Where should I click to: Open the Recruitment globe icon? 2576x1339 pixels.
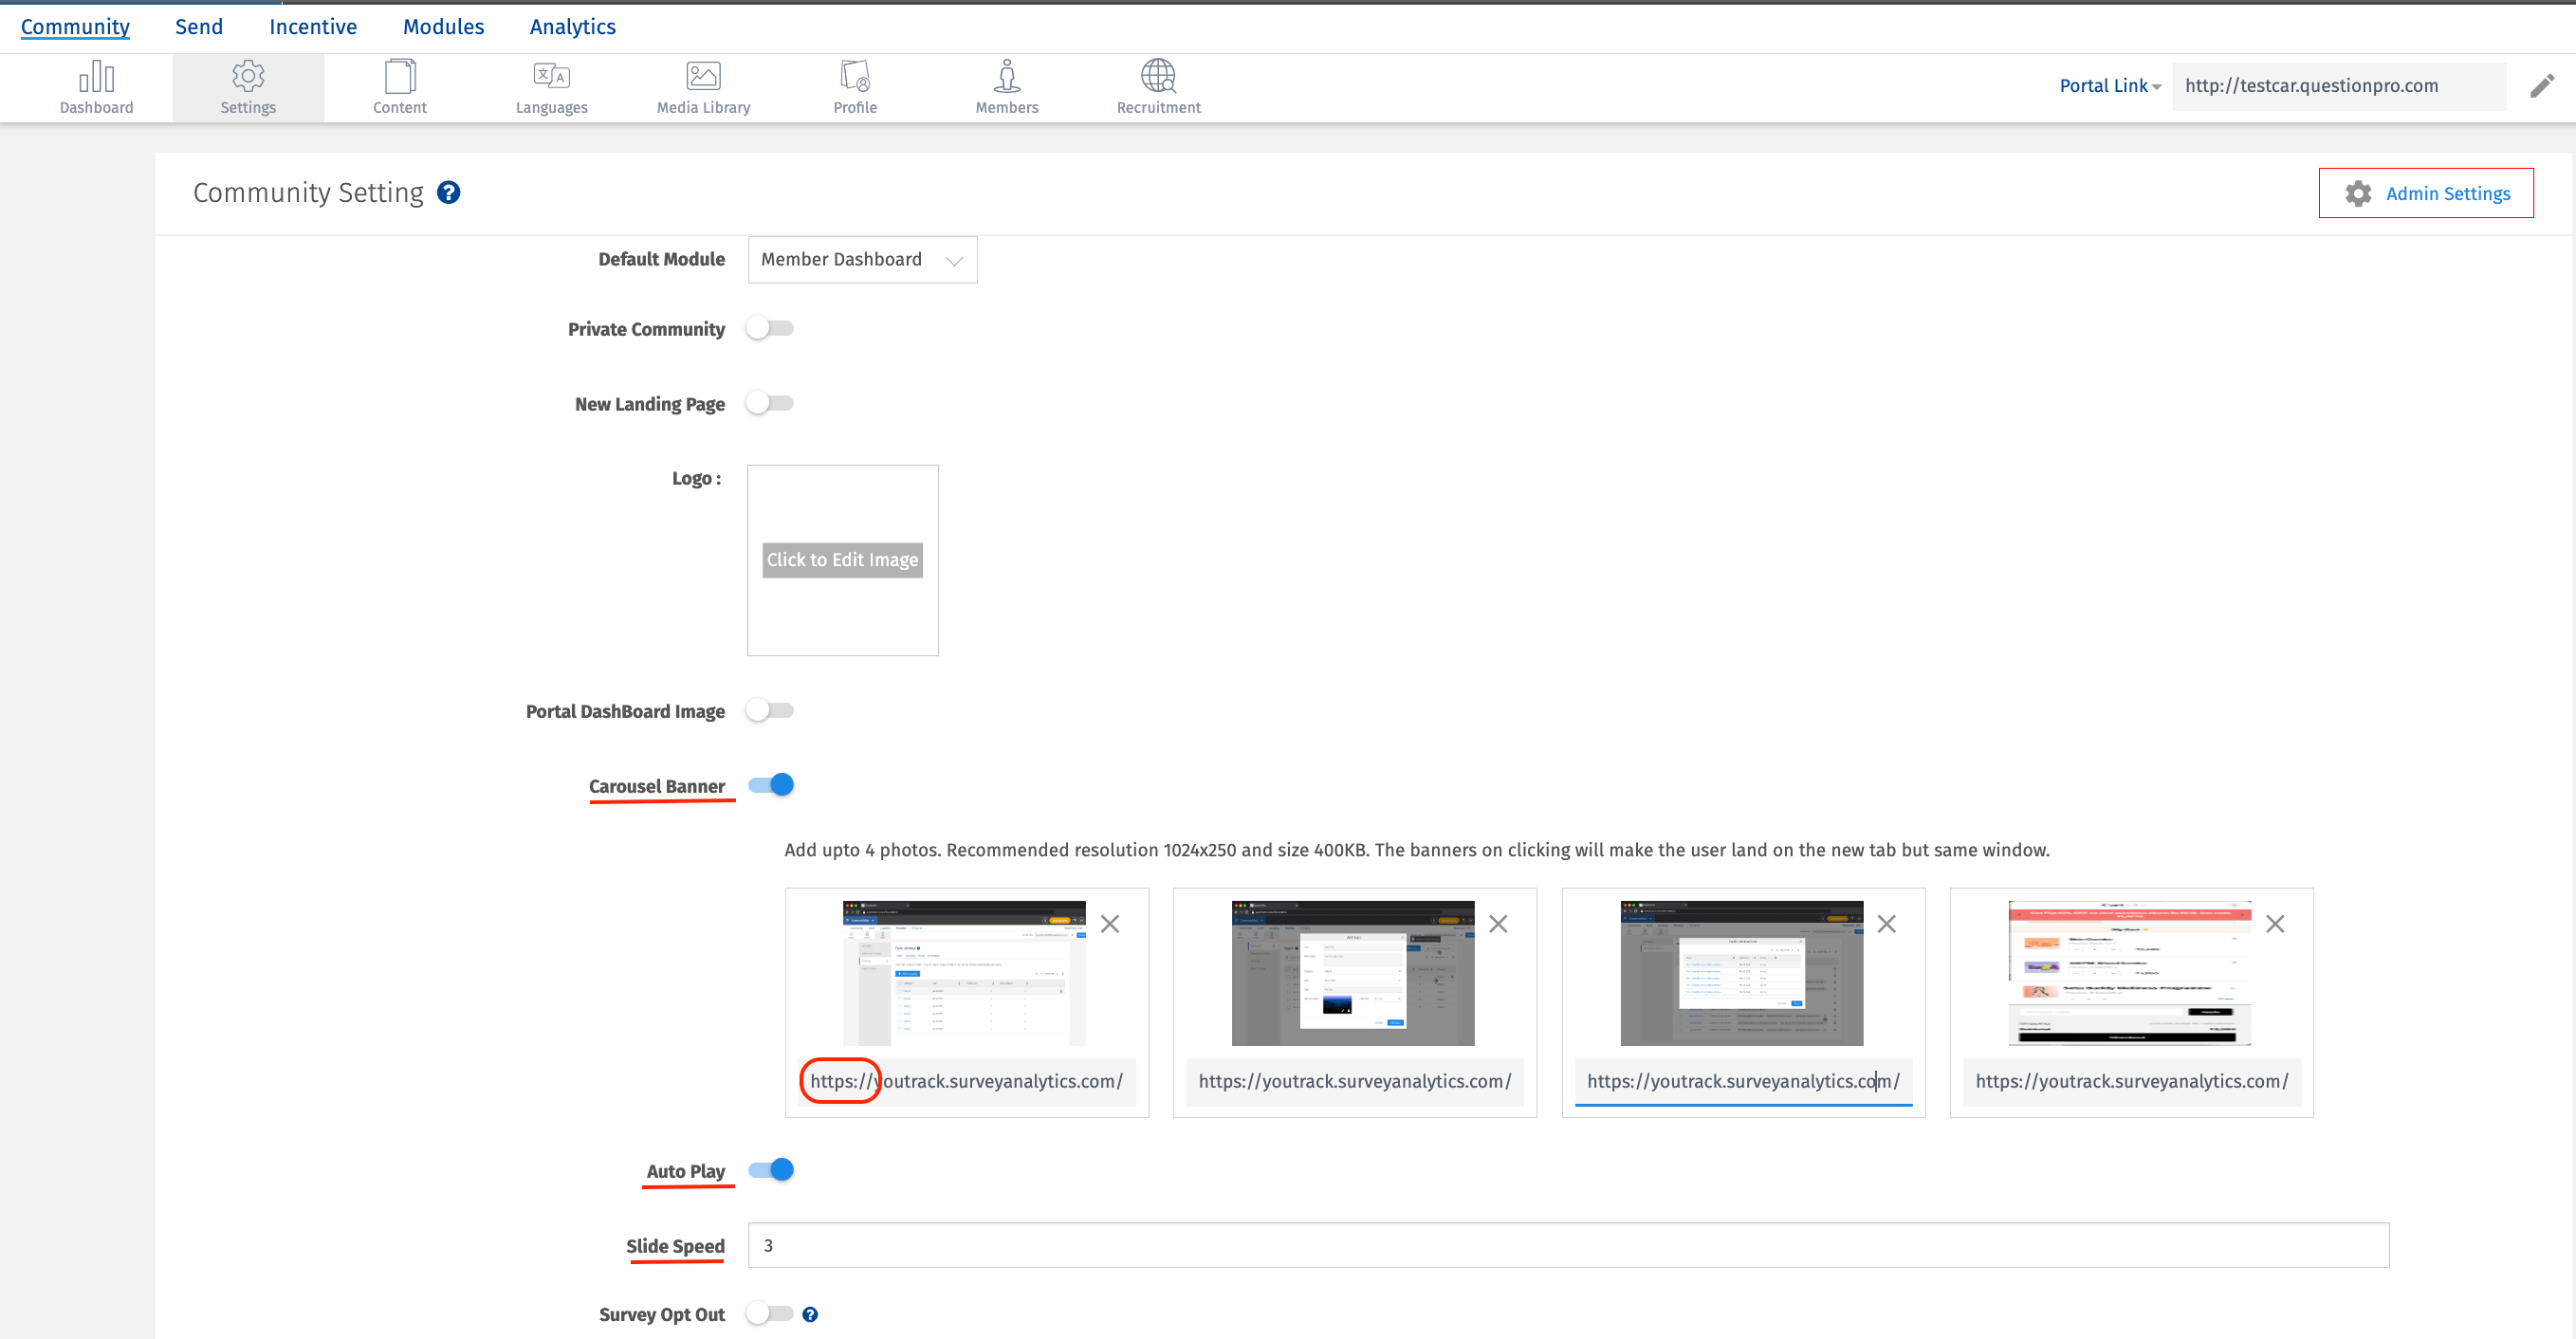tap(1158, 76)
